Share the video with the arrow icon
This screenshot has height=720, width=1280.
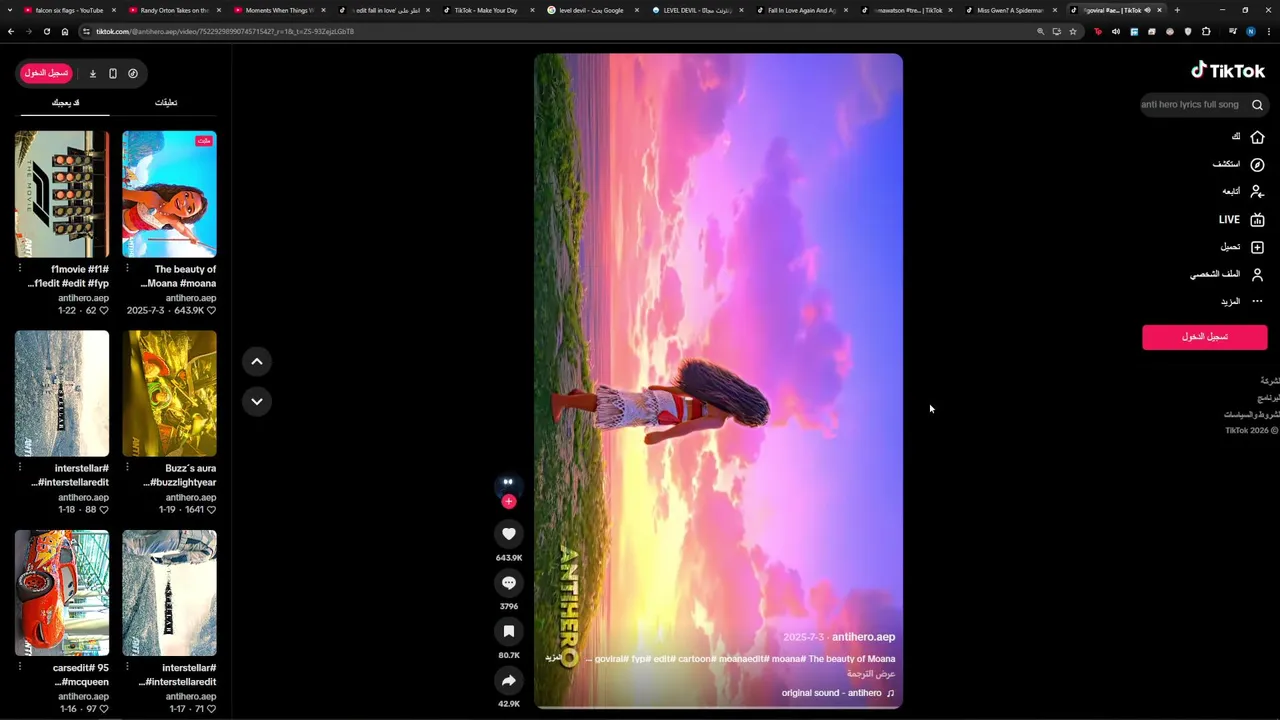coord(509,681)
